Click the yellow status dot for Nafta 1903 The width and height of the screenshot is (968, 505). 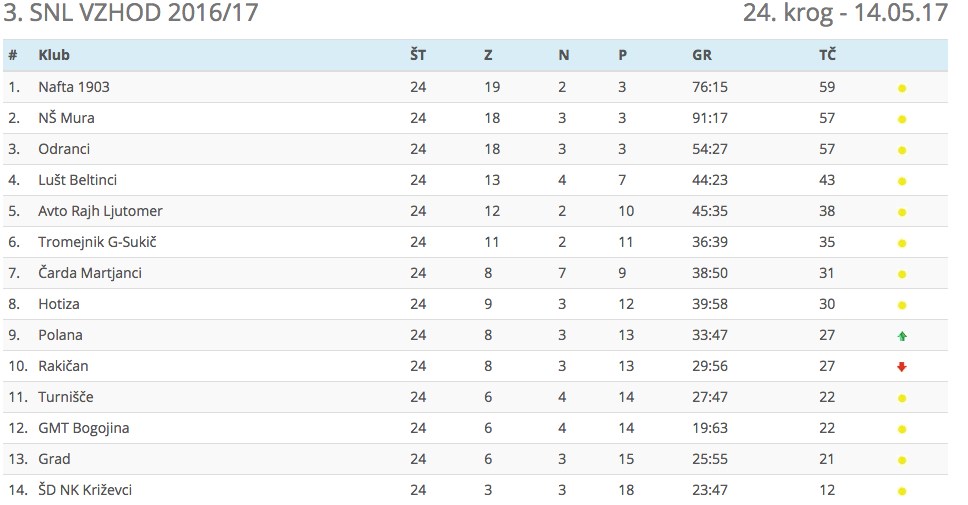tap(902, 88)
